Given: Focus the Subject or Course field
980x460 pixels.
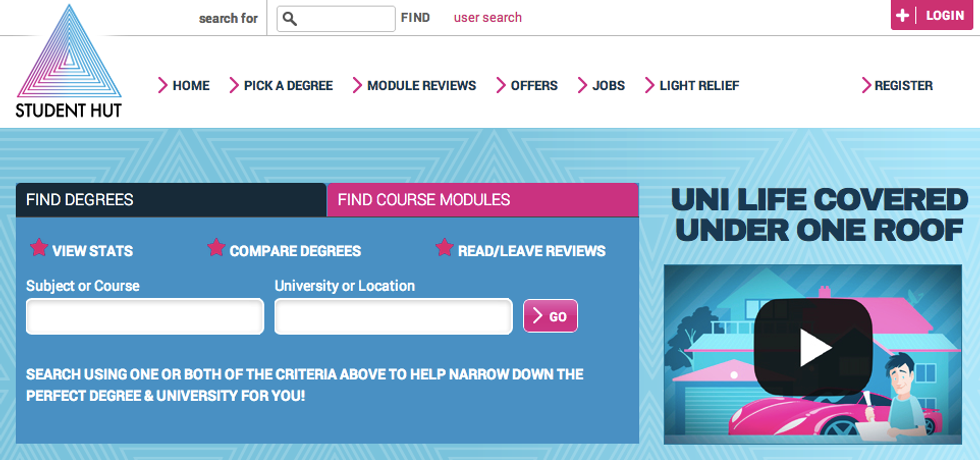Looking at the screenshot, I should tap(145, 316).
